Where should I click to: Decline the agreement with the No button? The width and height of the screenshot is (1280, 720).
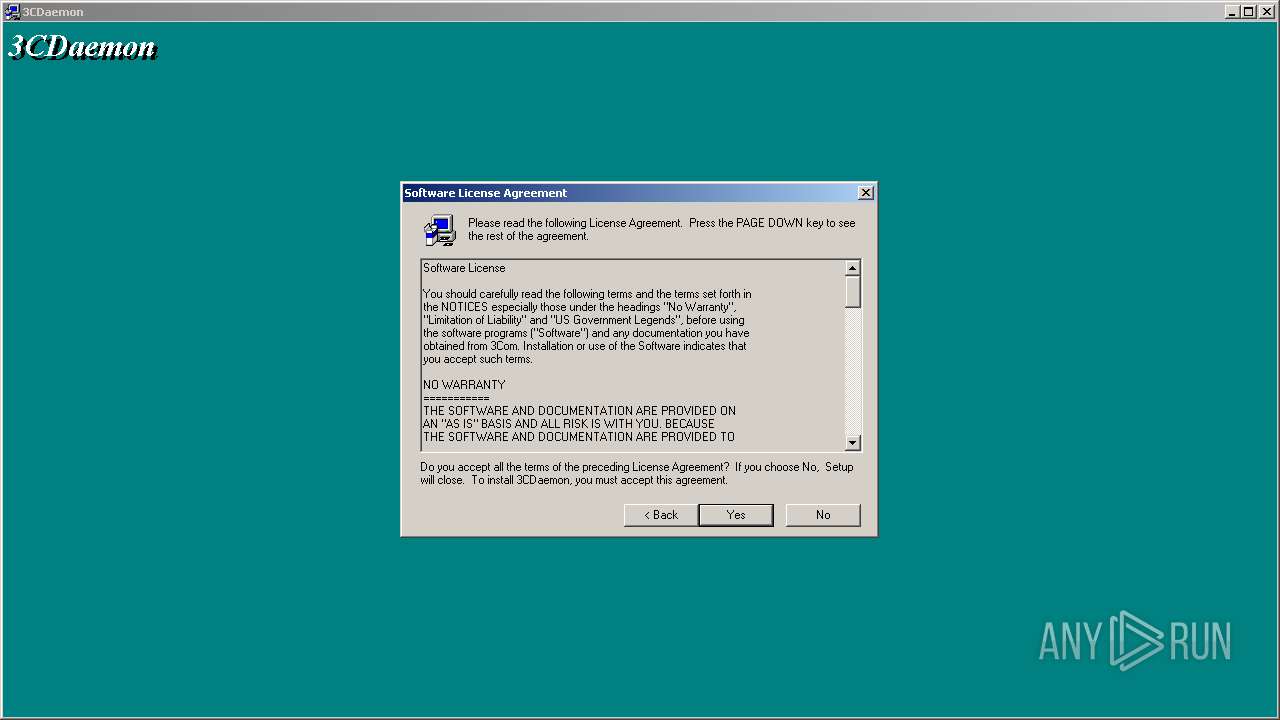(x=823, y=515)
